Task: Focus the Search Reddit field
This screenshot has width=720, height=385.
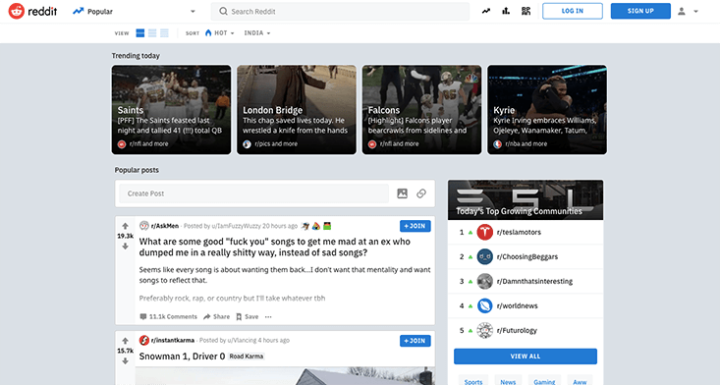Action: pyautogui.click(x=340, y=11)
